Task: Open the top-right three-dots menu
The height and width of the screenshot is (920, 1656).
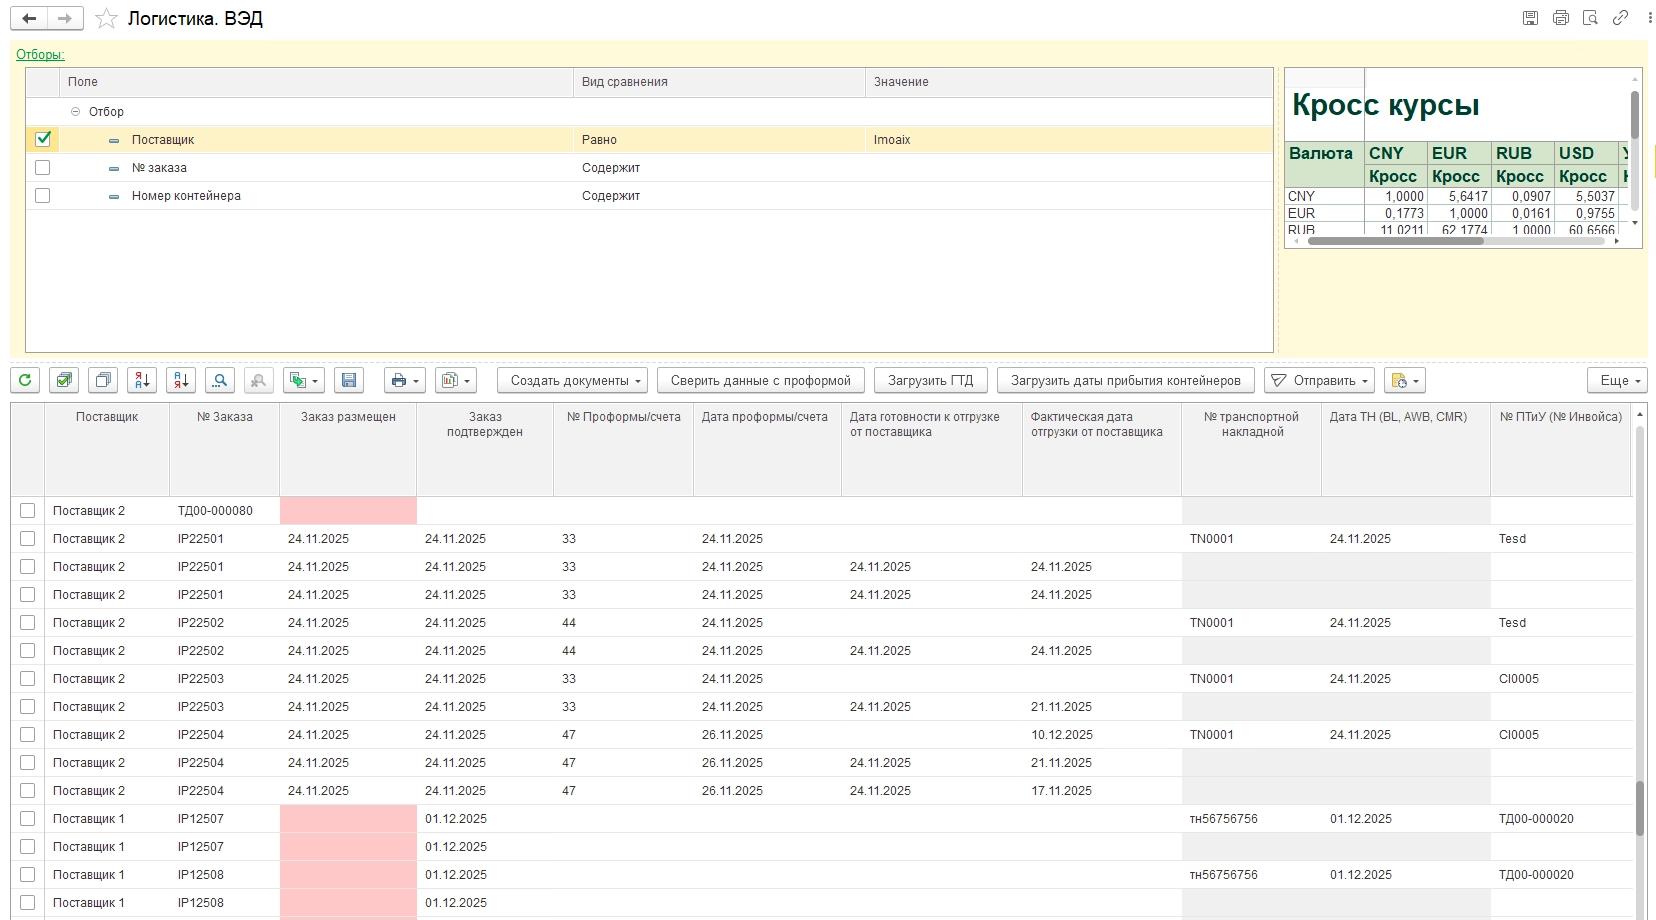Action: (1649, 18)
